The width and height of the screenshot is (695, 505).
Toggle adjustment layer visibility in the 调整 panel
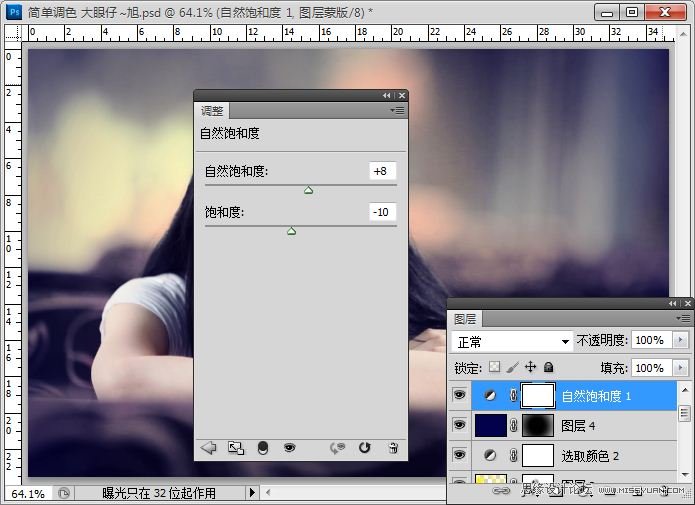(x=289, y=448)
